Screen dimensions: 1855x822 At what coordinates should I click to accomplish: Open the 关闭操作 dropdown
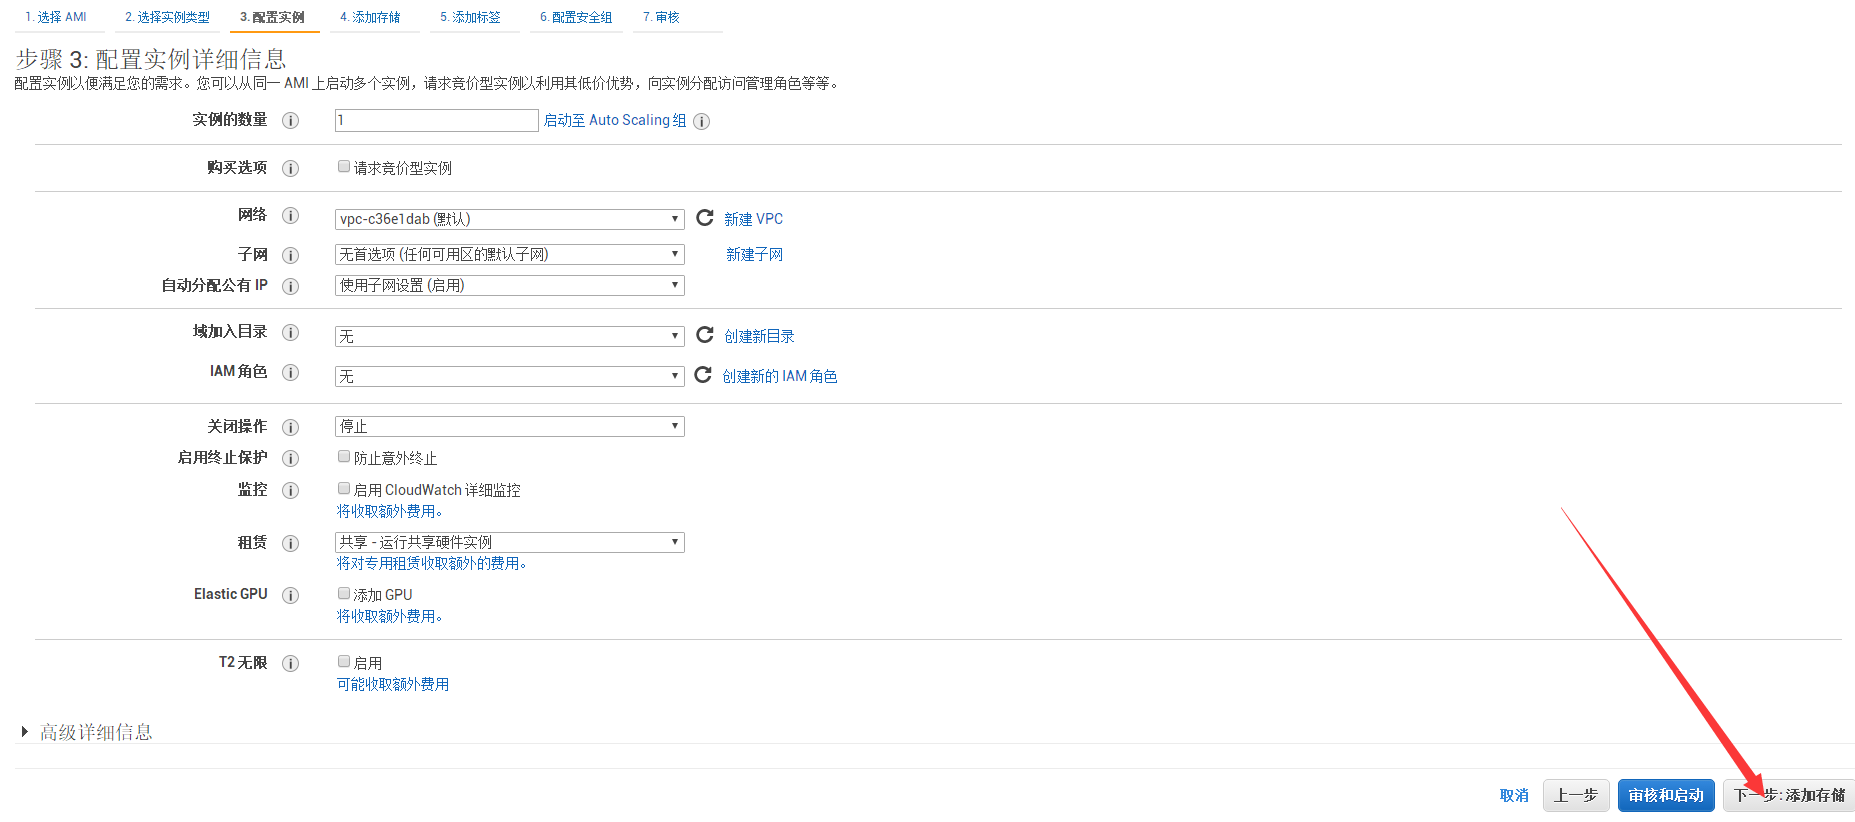tap(509, 427)
